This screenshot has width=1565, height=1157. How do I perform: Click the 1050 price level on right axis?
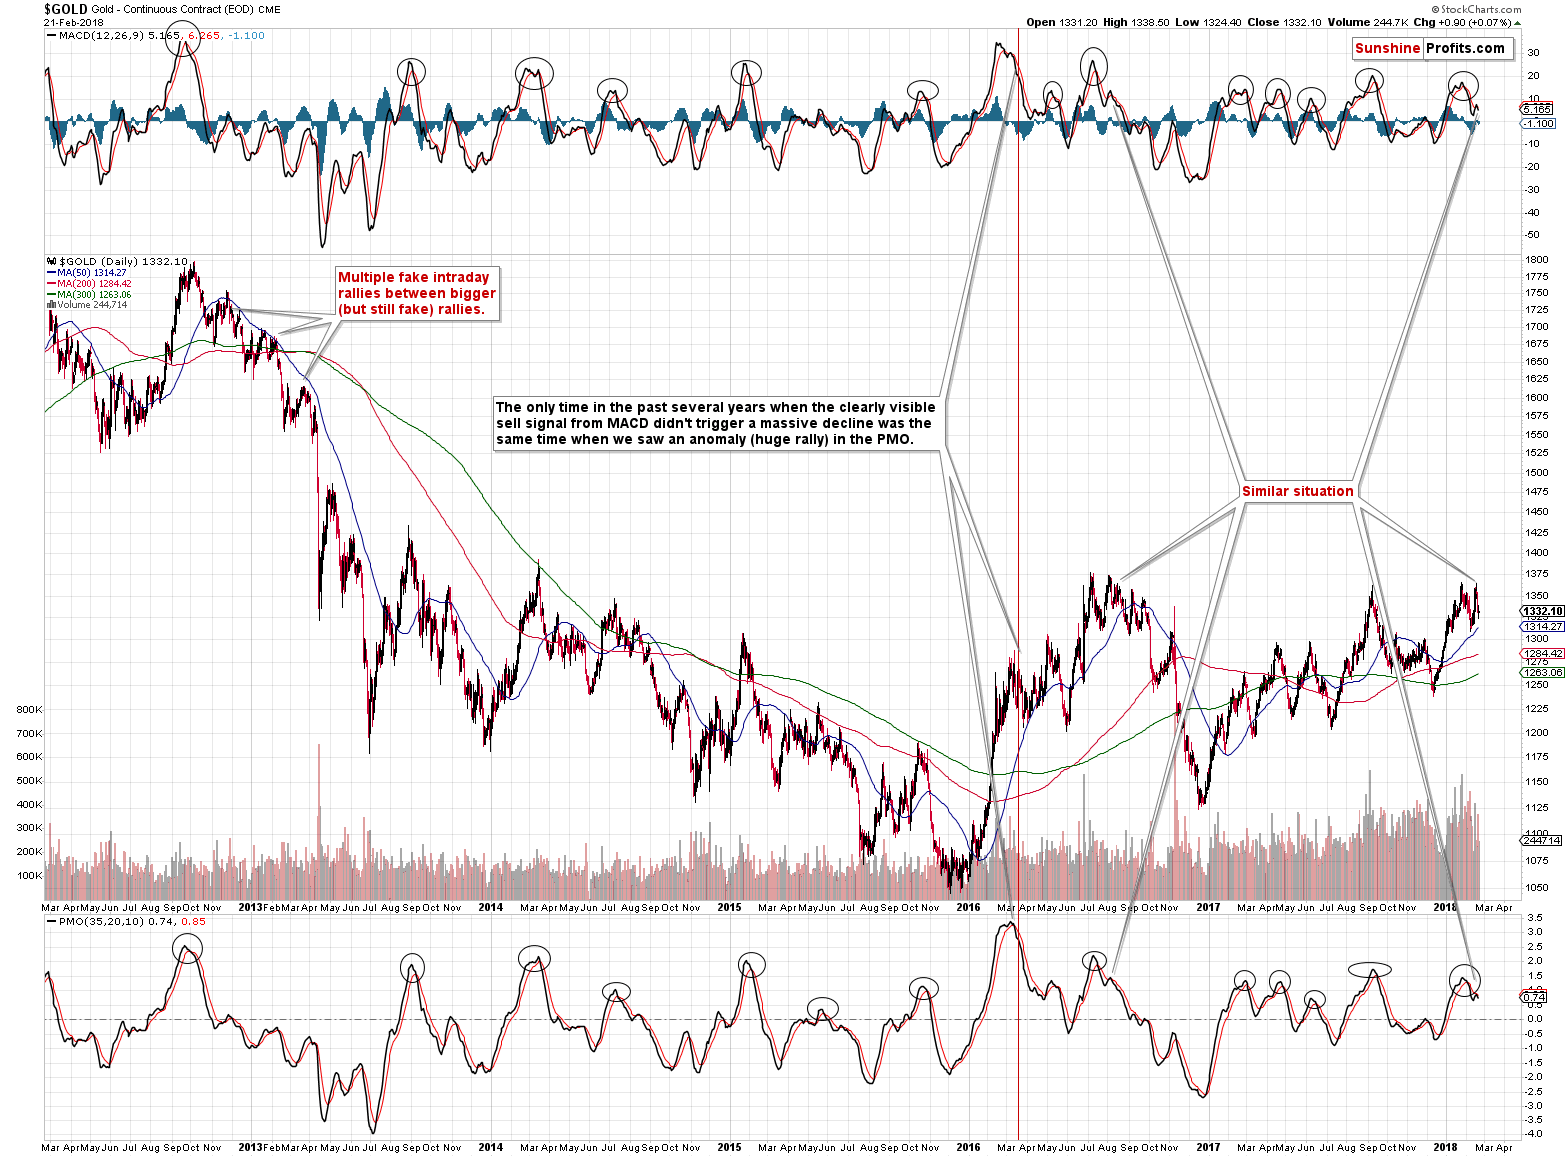(x=1537, y=887)
